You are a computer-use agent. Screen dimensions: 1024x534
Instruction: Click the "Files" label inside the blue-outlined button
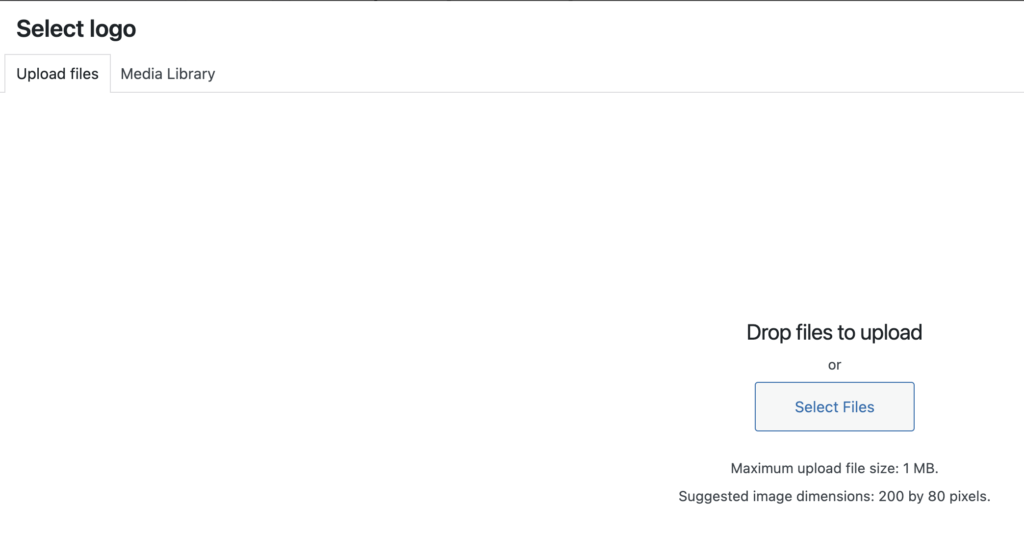click(x=858, y=407)
